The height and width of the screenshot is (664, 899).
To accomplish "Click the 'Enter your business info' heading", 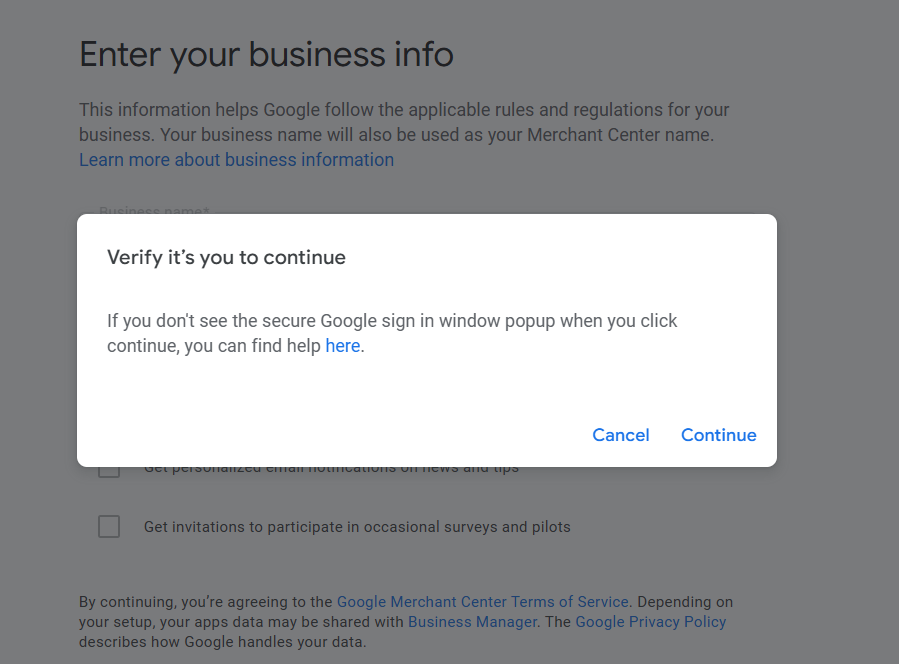I will [266, 54].
